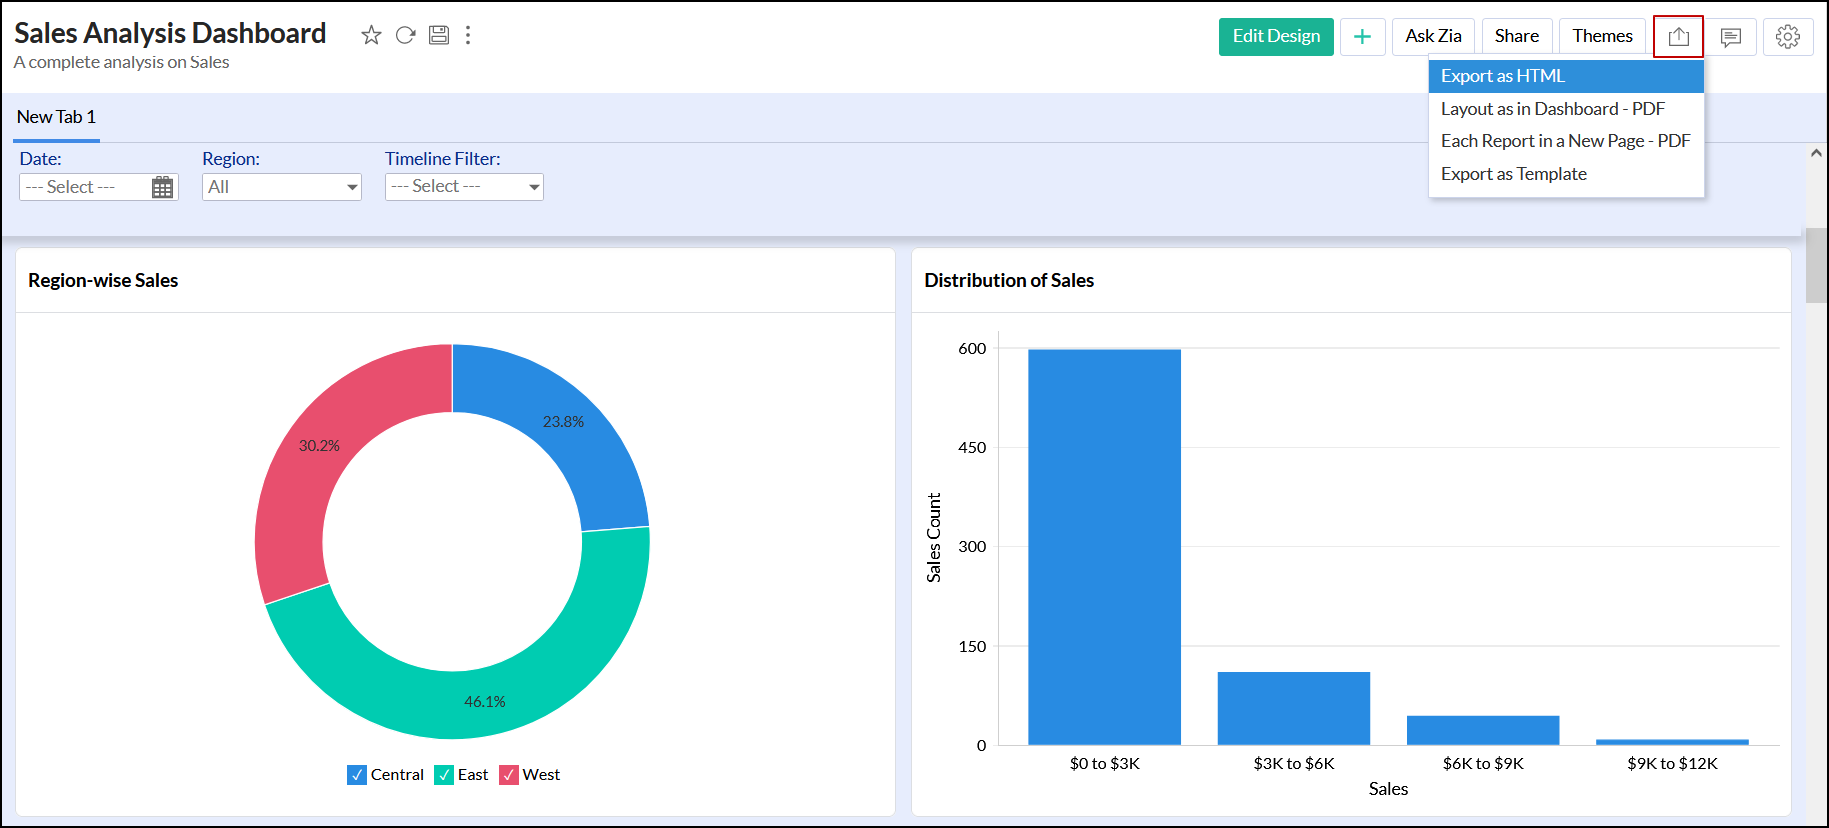This screenshot has height=828, width=1829.
Task: Disable the West legend checkbox
Action: click(x=509, y=775)
